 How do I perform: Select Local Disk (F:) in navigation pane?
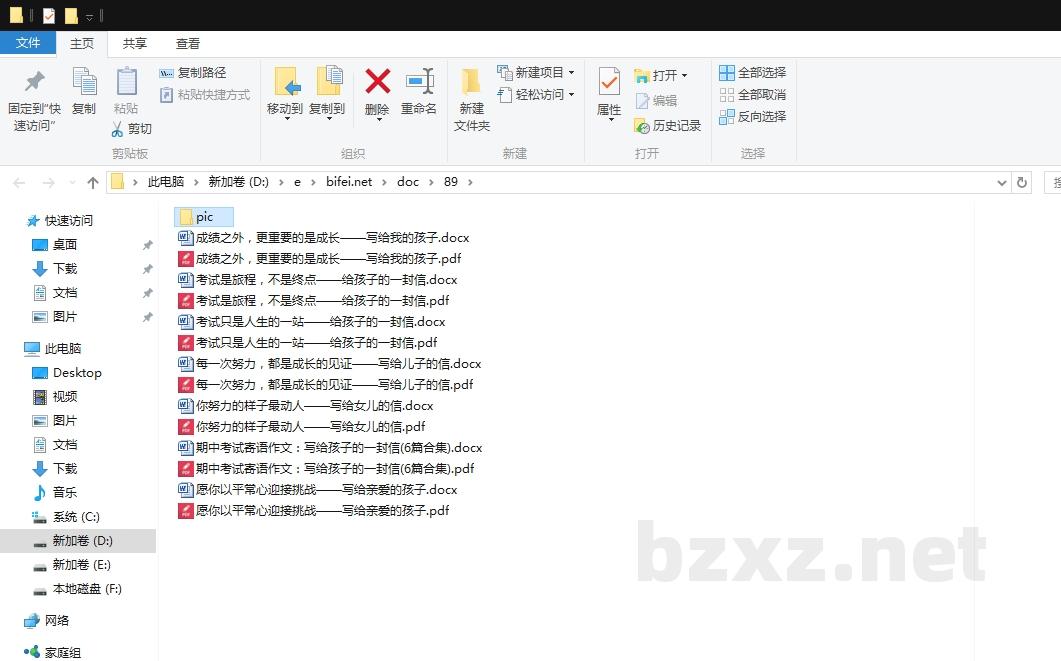click(87, 589)
